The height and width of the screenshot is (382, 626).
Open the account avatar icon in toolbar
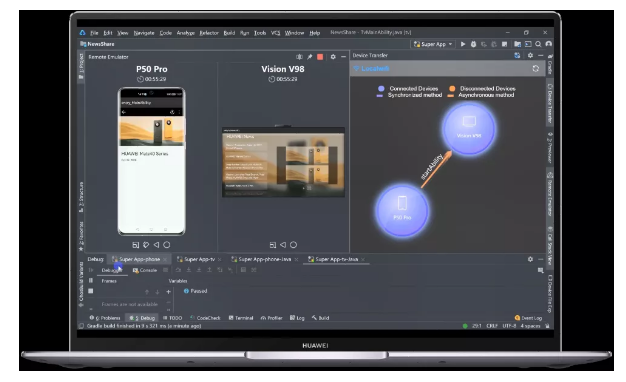(549, 44)
